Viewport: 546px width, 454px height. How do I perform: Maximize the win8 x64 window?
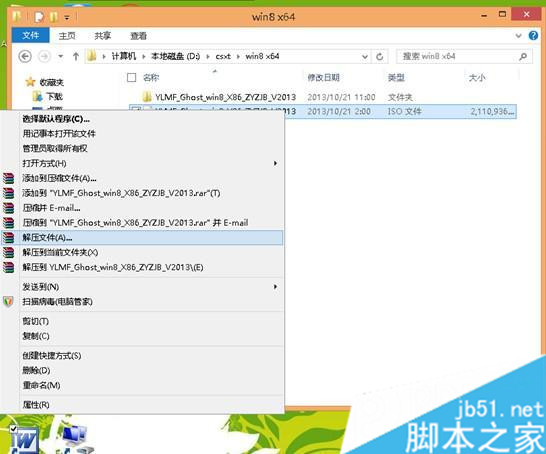[x=502, y=14]
